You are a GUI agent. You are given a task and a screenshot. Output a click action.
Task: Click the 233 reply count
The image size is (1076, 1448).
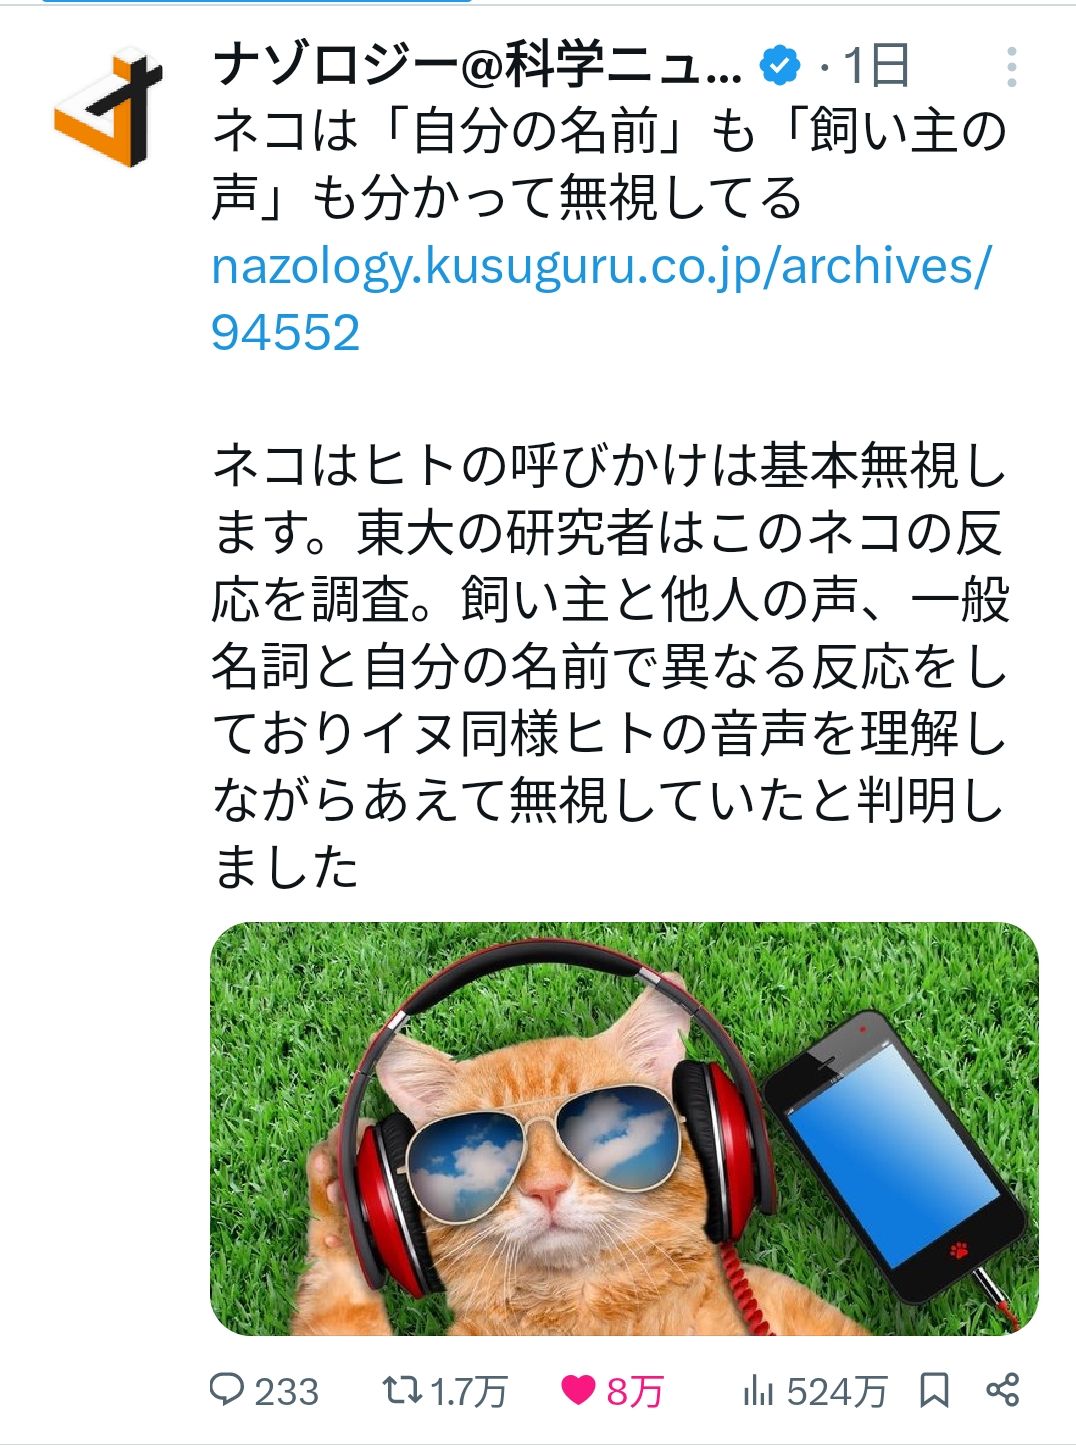pyautogui.click(x=286, y=1391)
